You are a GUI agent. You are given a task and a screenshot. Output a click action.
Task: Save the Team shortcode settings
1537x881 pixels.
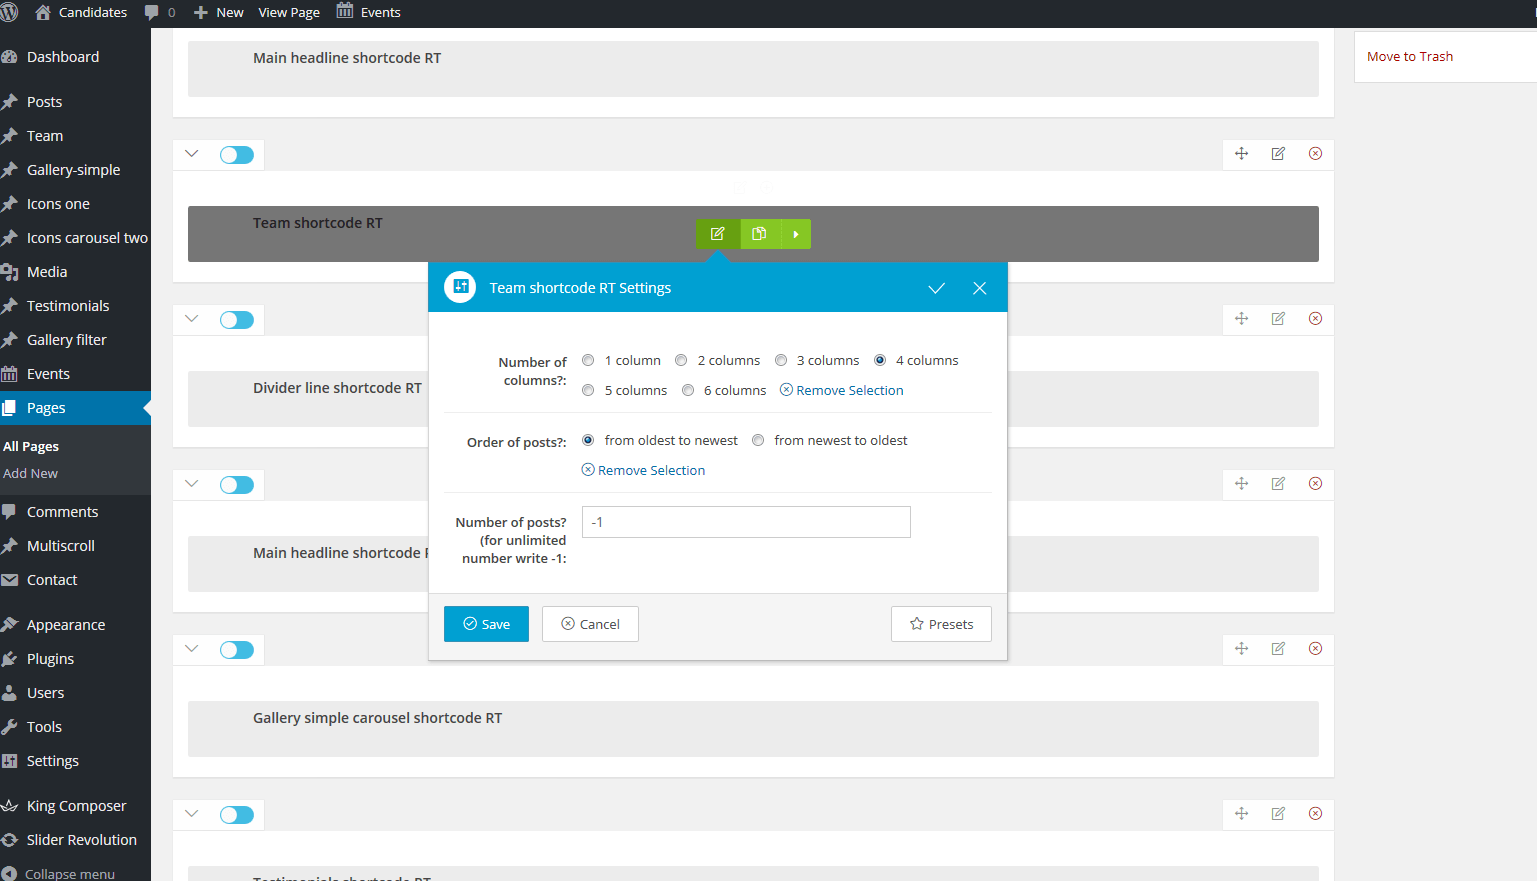(x=486, y=624)
